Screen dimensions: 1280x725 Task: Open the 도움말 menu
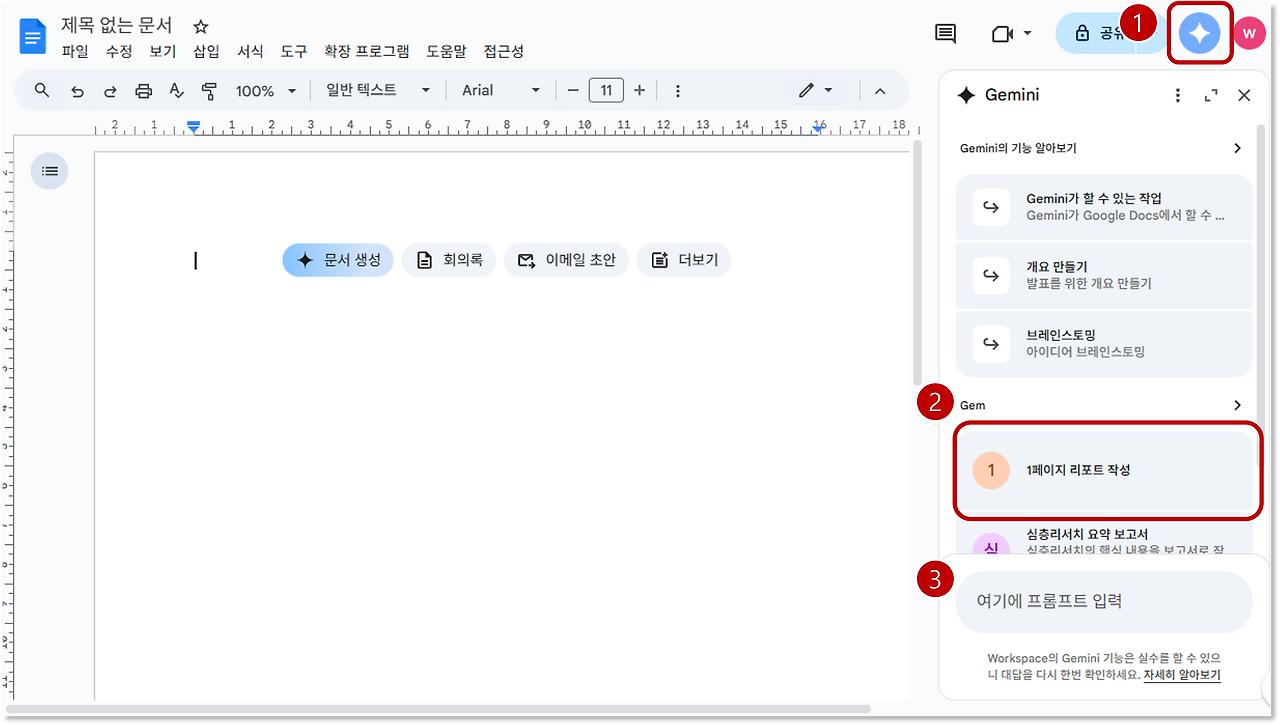coord(446,52)
